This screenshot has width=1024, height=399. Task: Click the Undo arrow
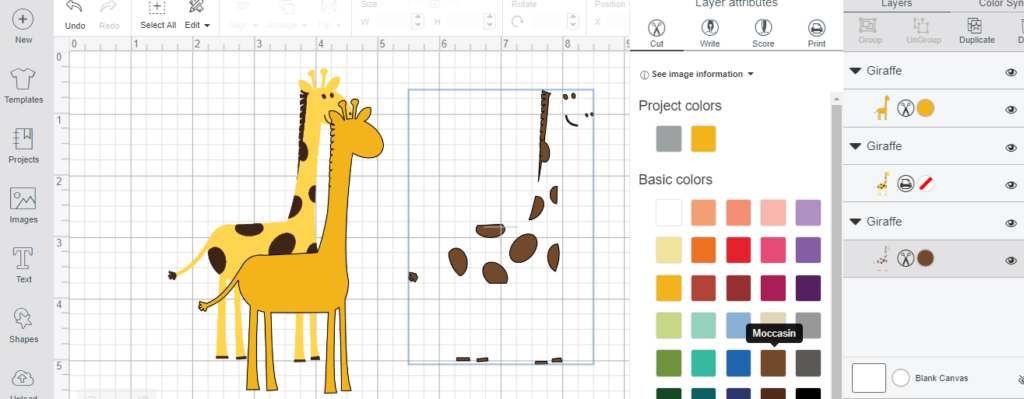point(75,15)
